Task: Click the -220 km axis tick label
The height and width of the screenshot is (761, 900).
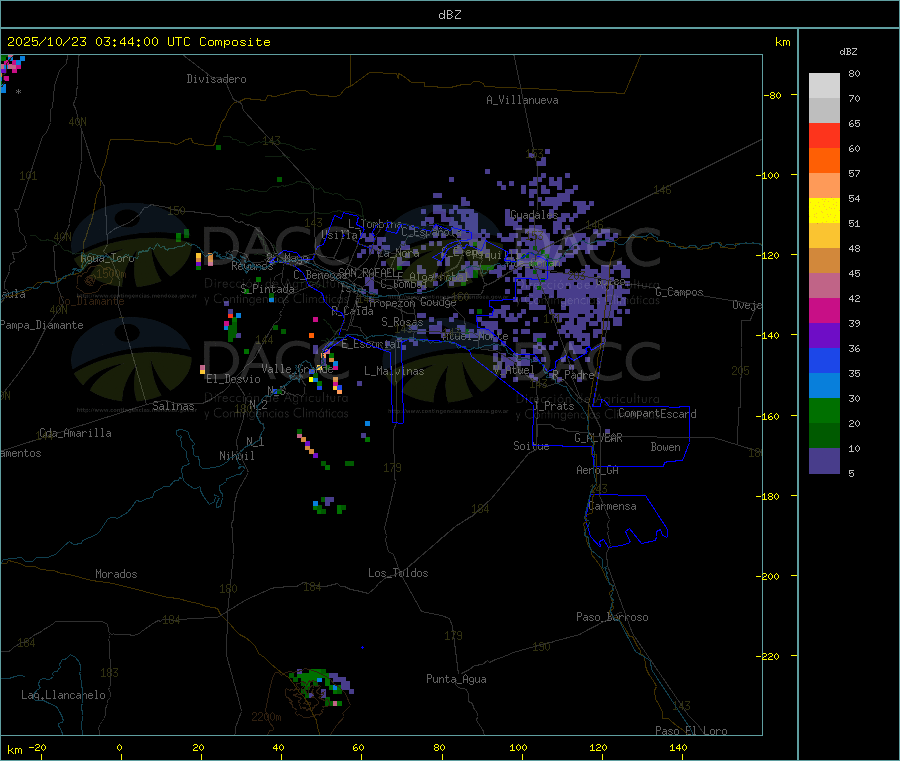Action: 770,657
